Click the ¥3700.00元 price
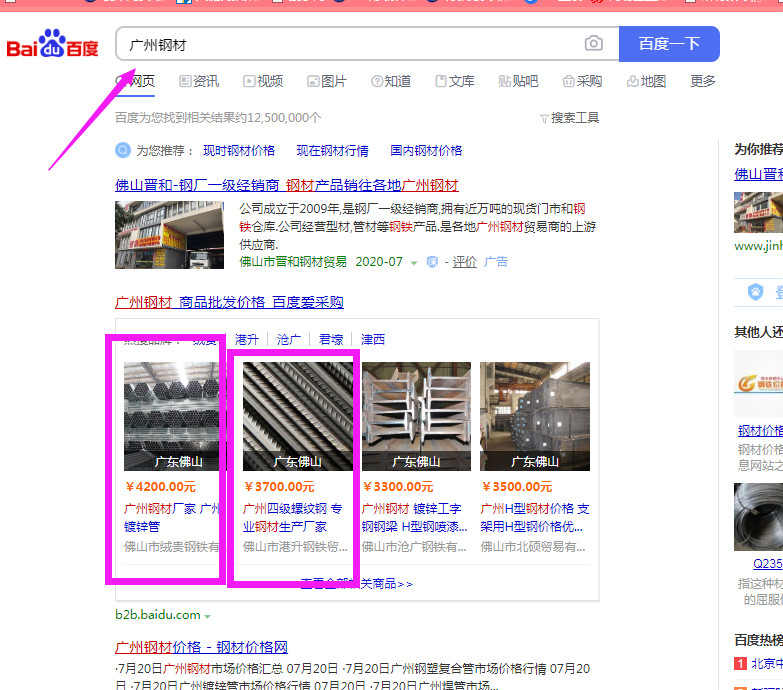The width and height of the screenshot is (783, 690). pyautogui.click(x=279, y=487)
